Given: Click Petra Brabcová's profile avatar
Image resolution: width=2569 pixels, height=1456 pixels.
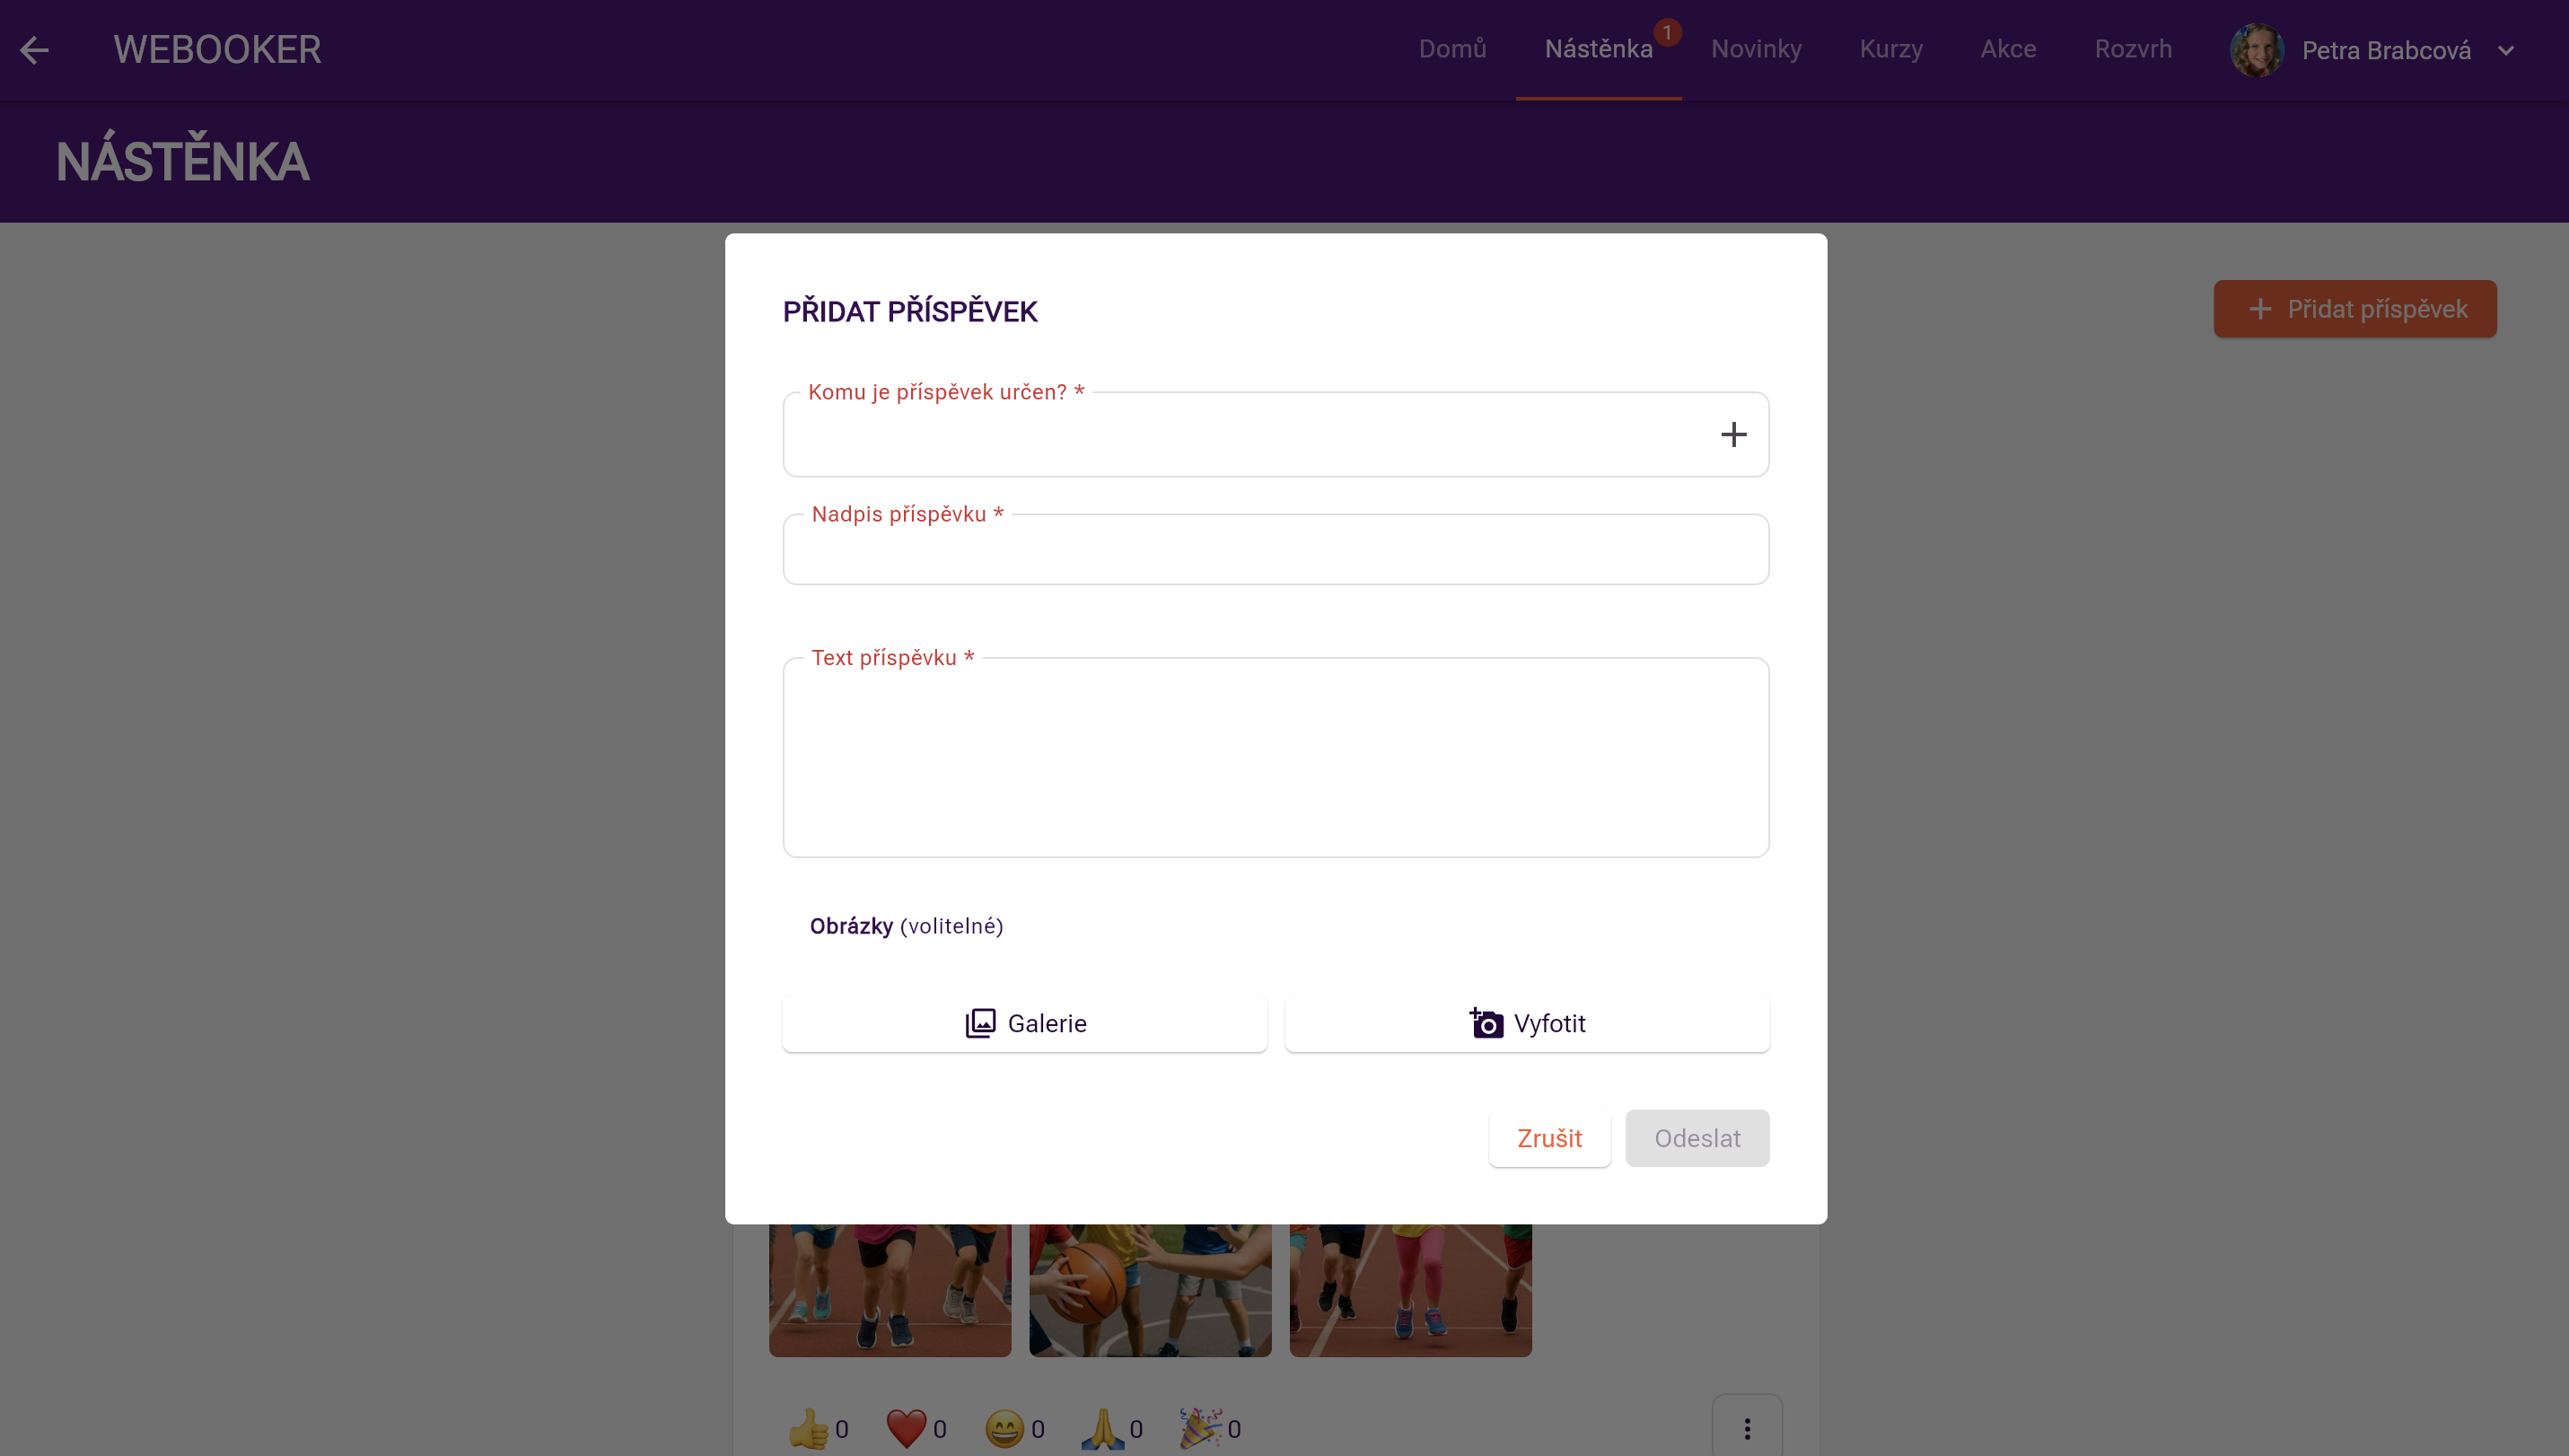Looking at the screenshot, I should point(2256,50).
